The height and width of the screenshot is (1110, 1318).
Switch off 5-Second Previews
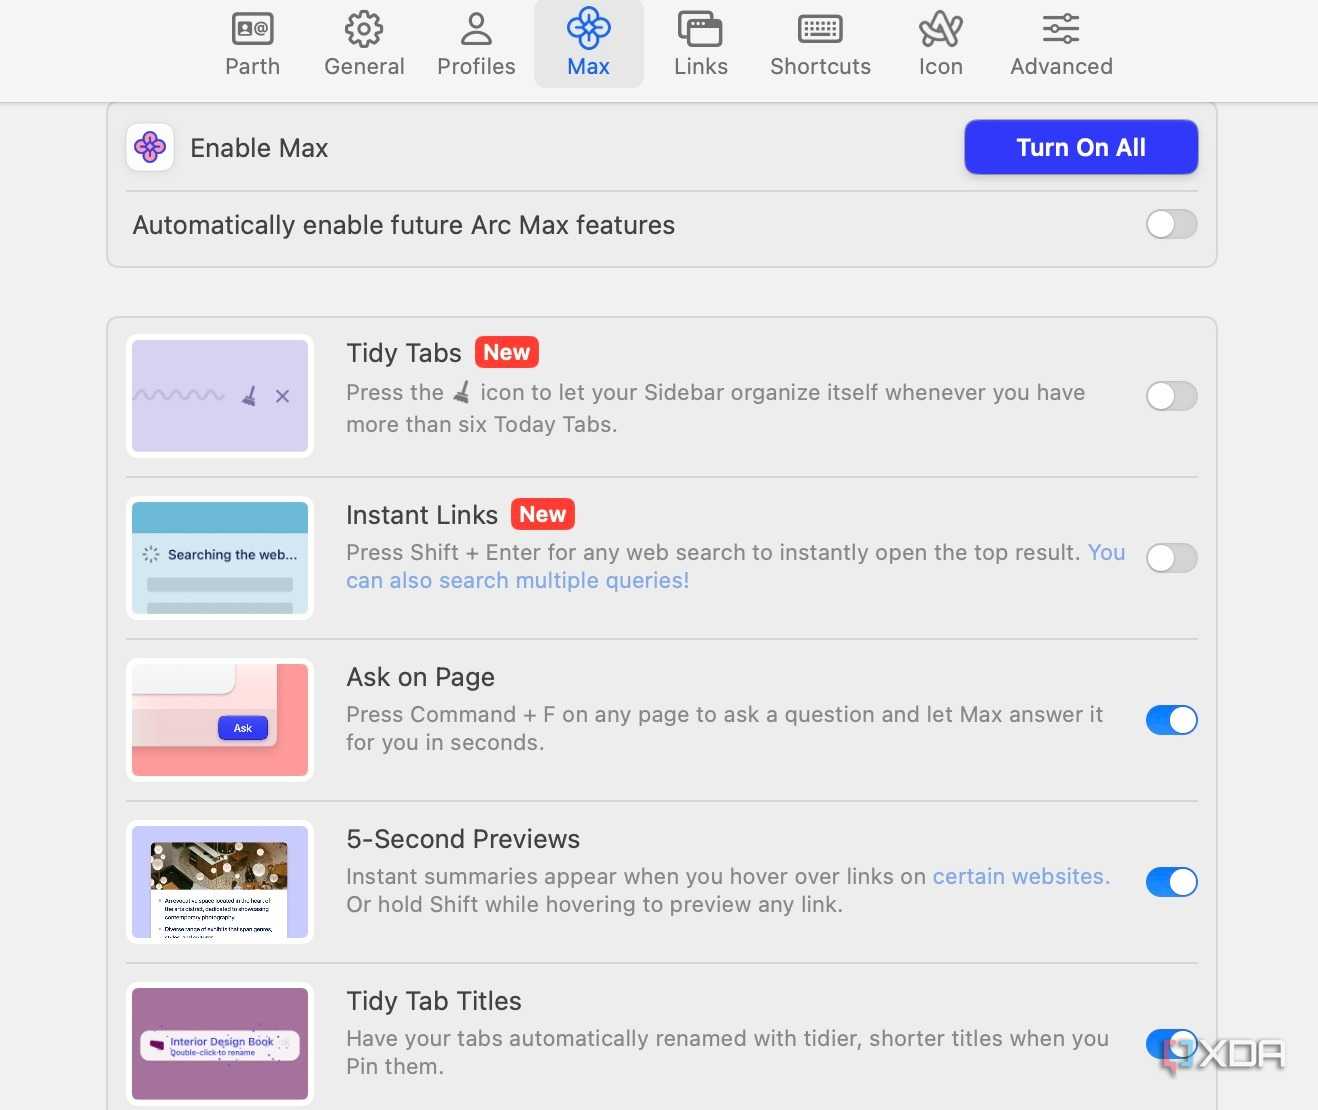click(1171, 882)
